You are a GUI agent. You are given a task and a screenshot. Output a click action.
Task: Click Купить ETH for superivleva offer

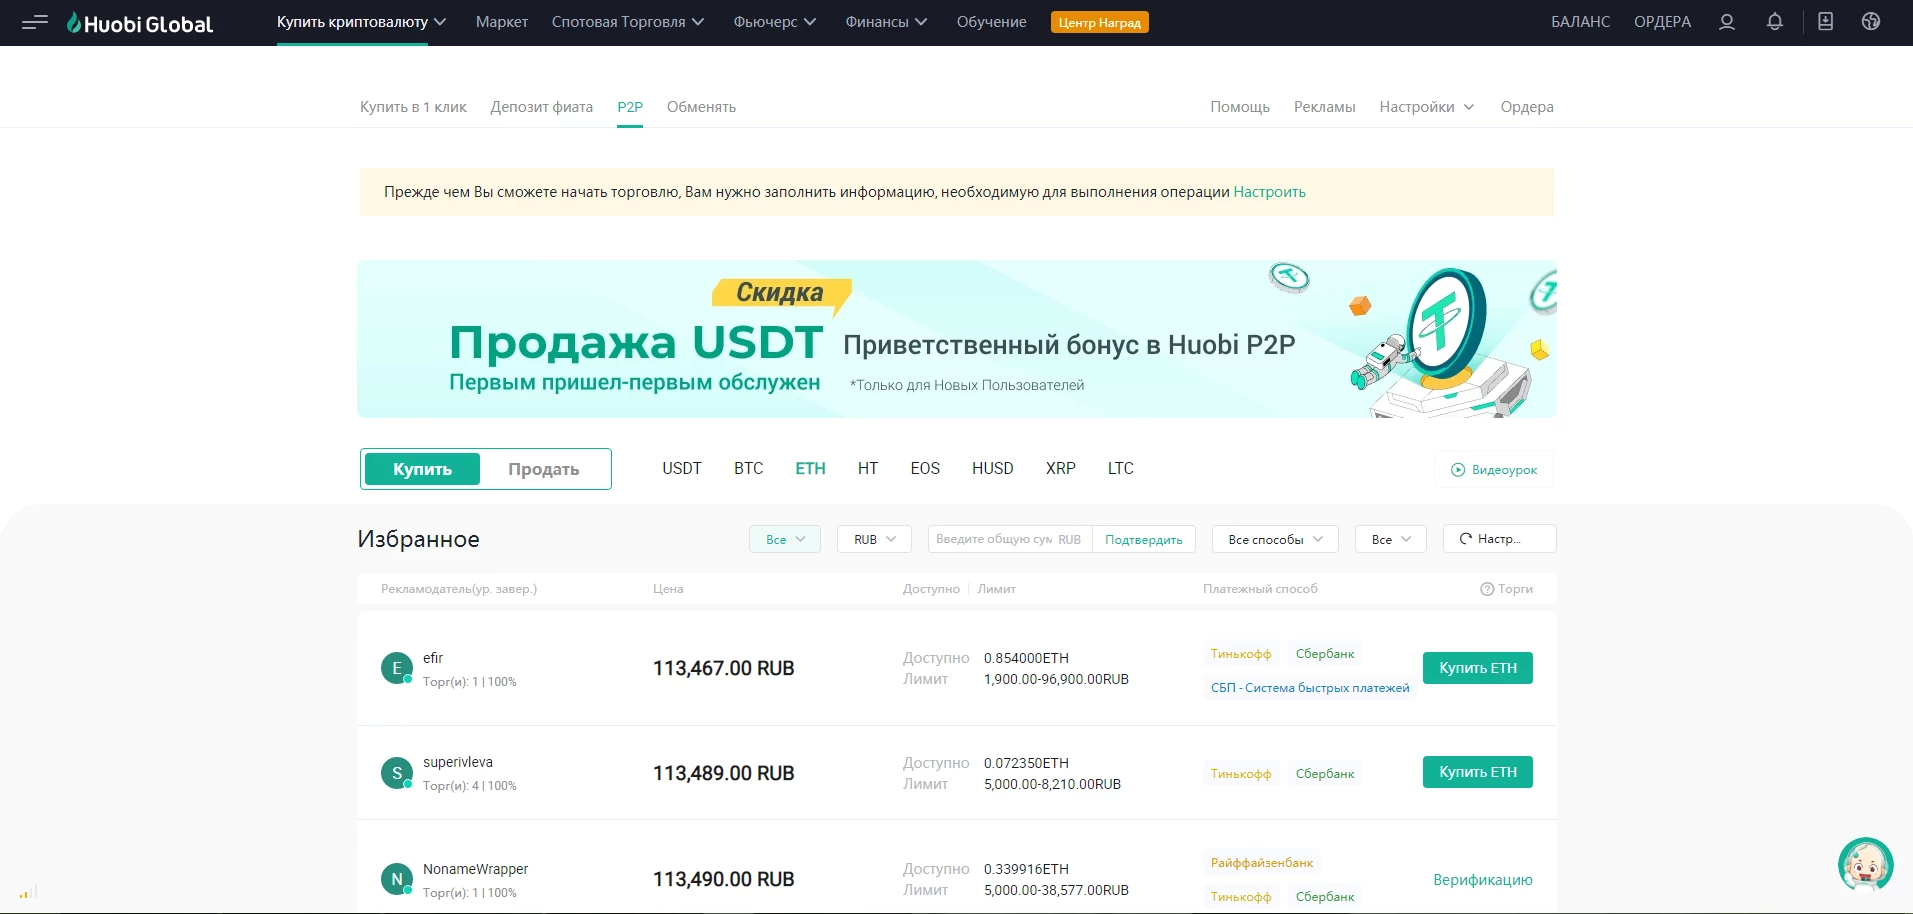[x=1478, y=772]
